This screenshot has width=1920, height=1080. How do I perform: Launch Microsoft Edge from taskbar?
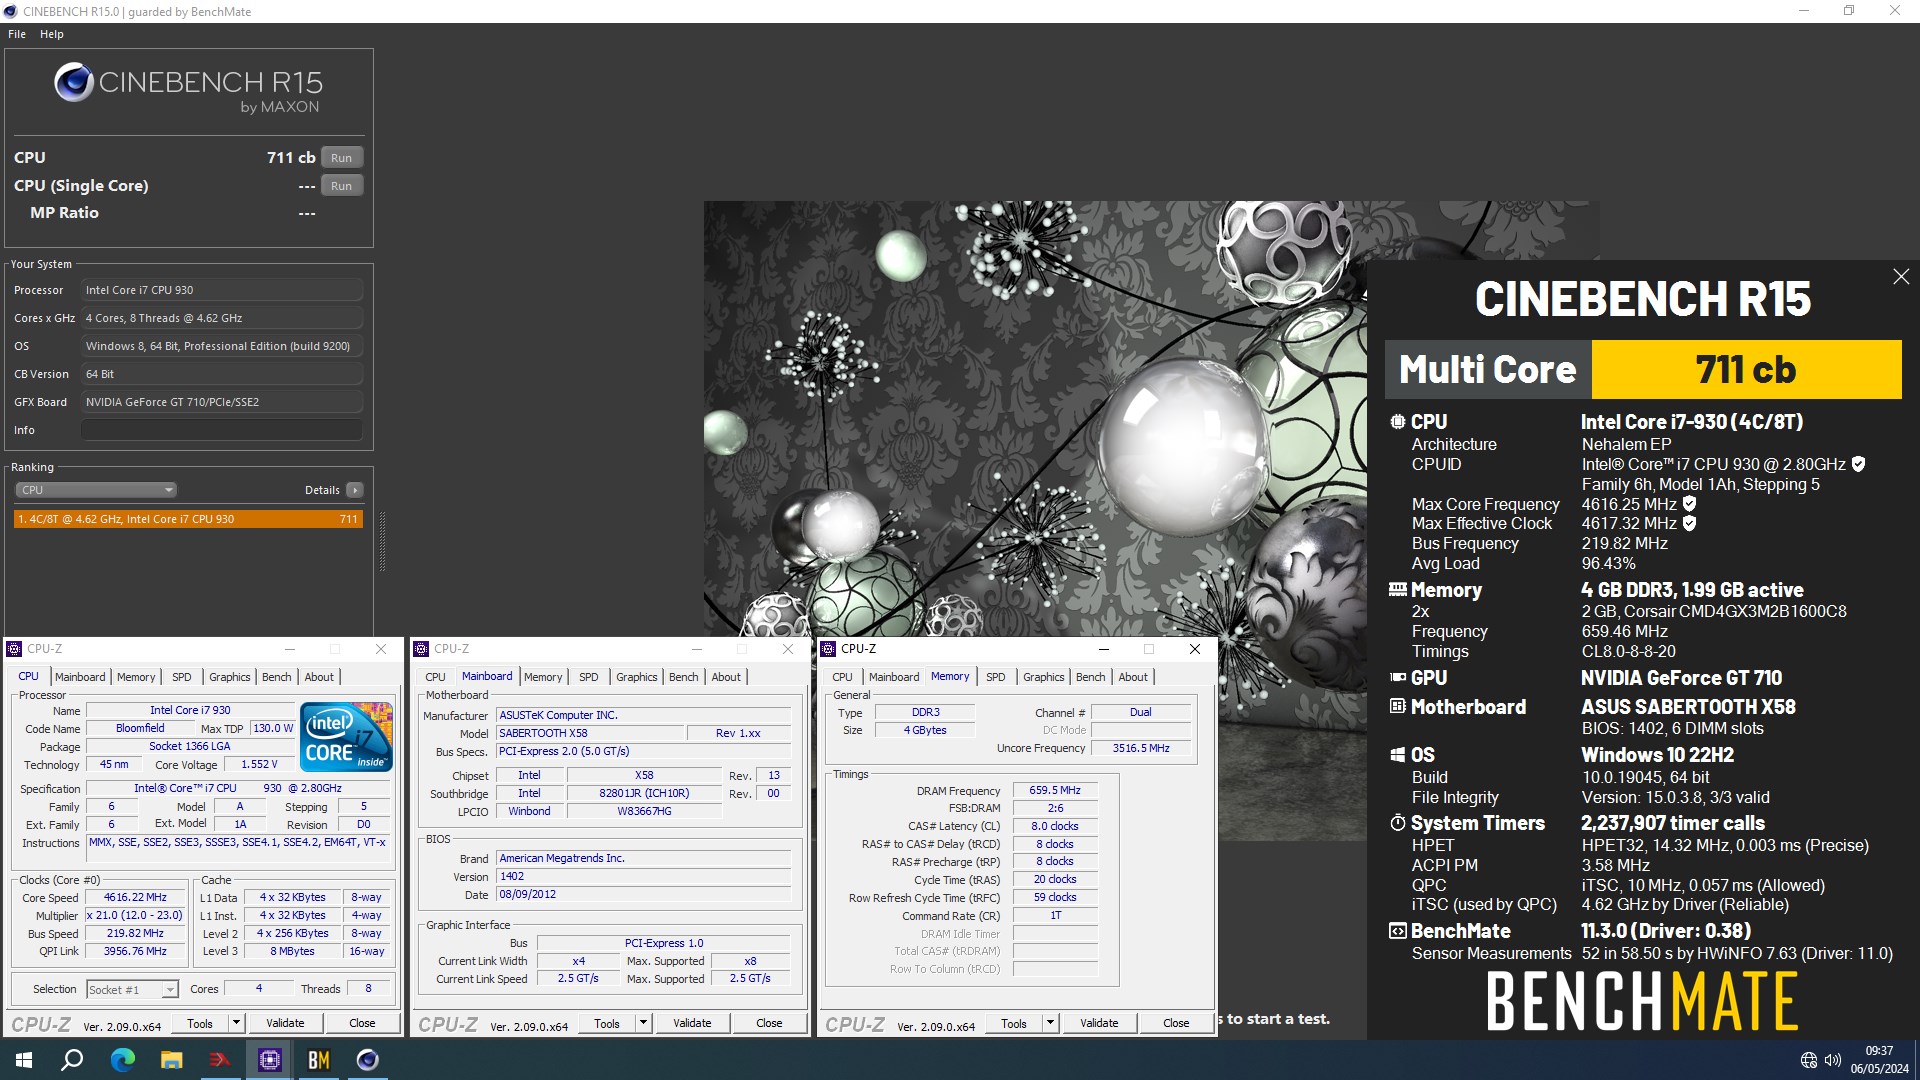point(122,1060)
